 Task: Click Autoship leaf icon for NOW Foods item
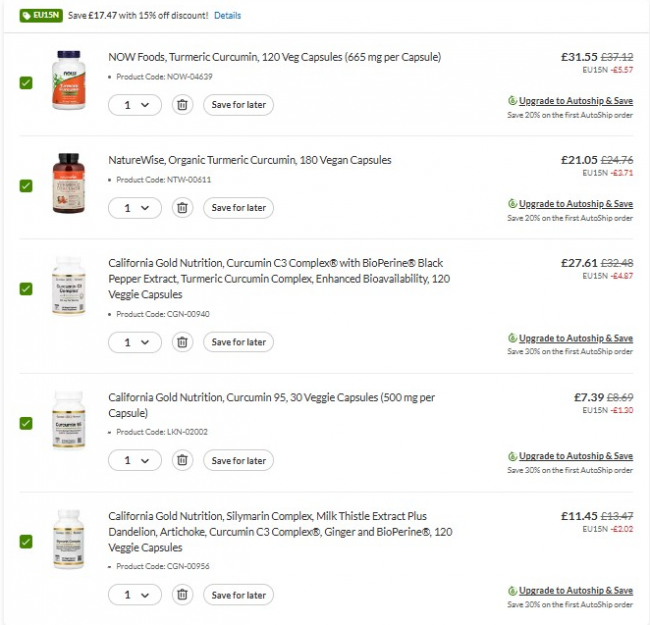point(512,101)
